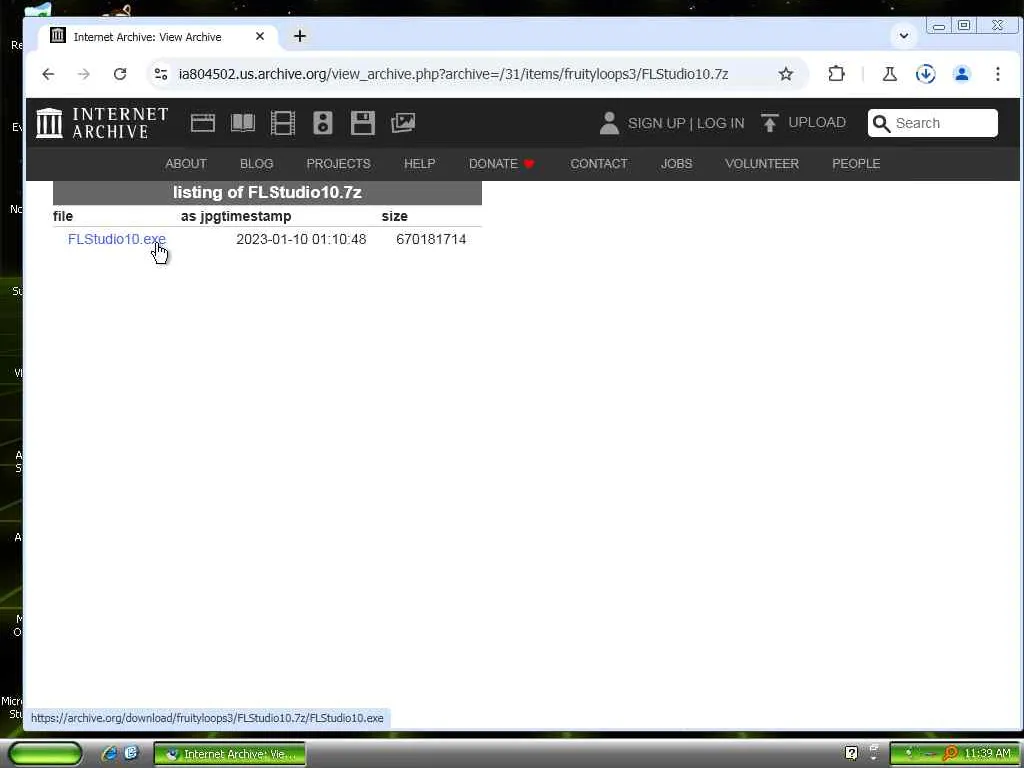
Task: Open VOLUNTEER menu item
Action: click(761, 164)
